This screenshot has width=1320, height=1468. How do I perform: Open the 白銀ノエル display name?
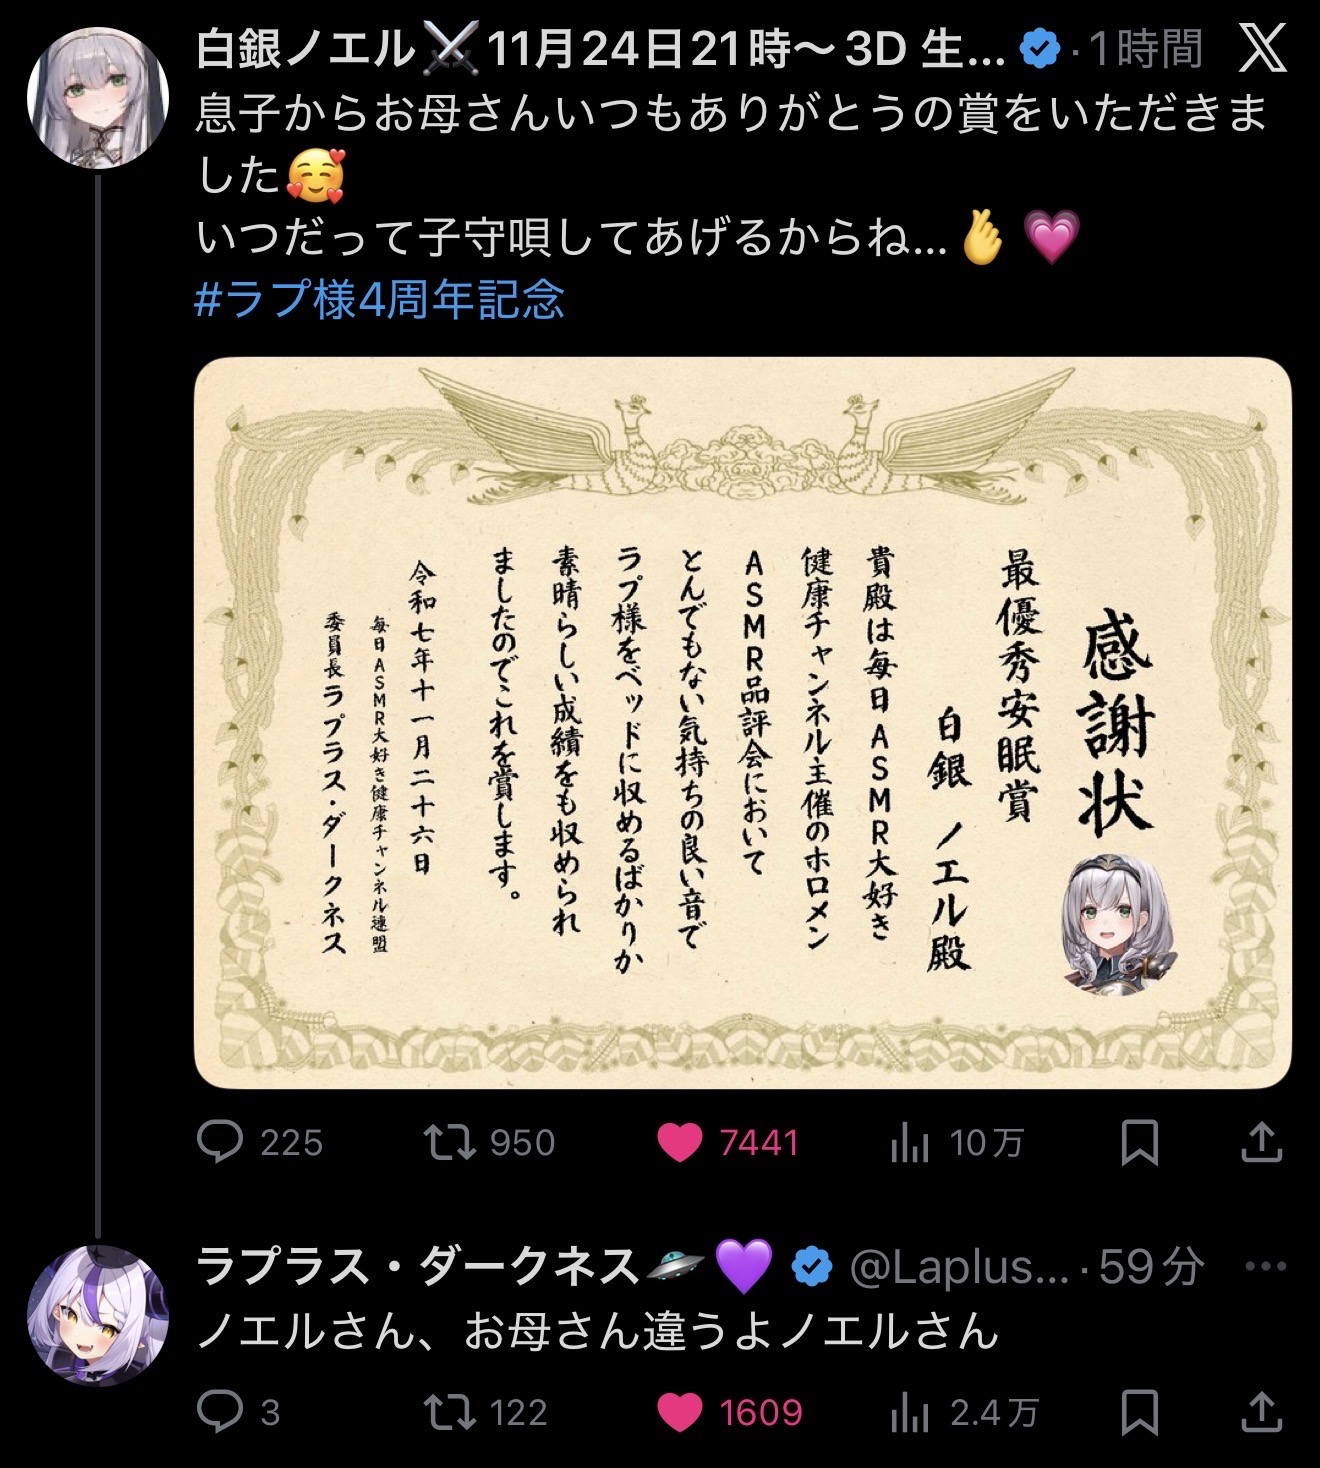(x=305, y=48)
